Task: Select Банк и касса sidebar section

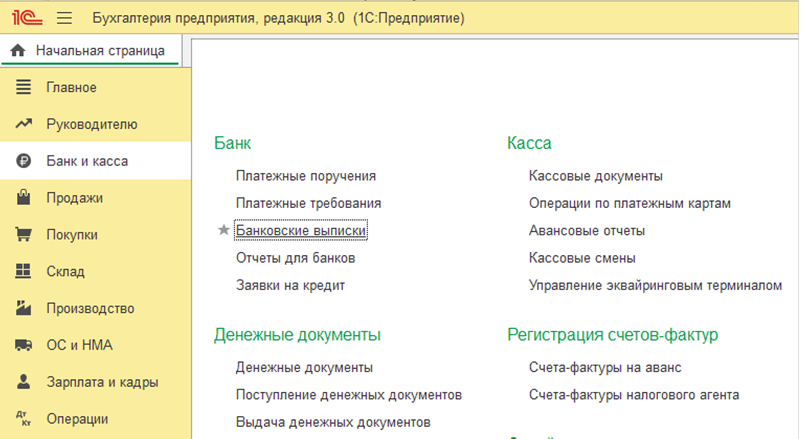Action: [x=87, y=161]
